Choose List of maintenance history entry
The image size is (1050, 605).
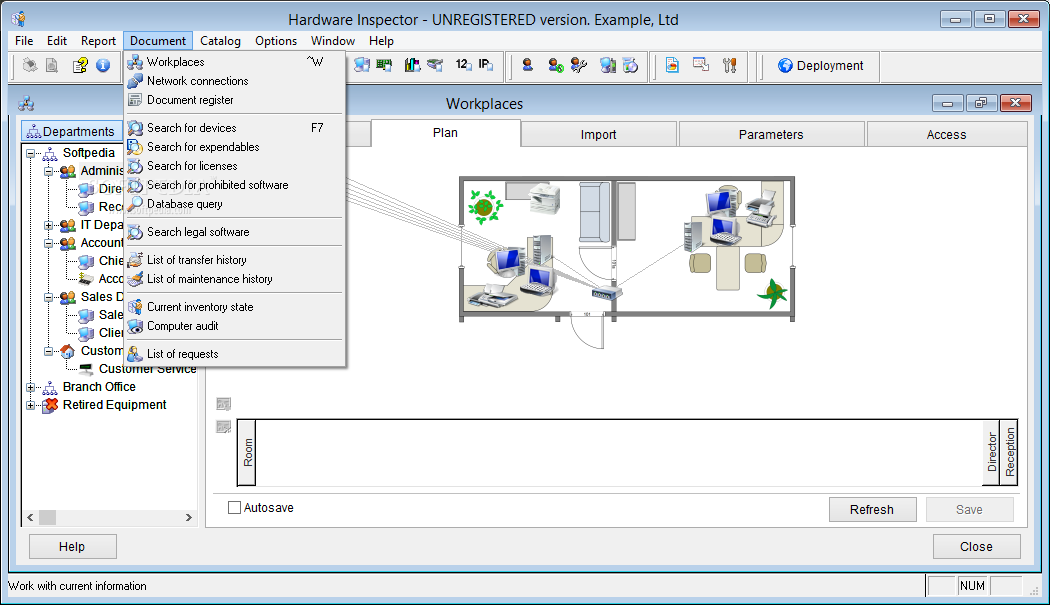(x=234, y=279)
